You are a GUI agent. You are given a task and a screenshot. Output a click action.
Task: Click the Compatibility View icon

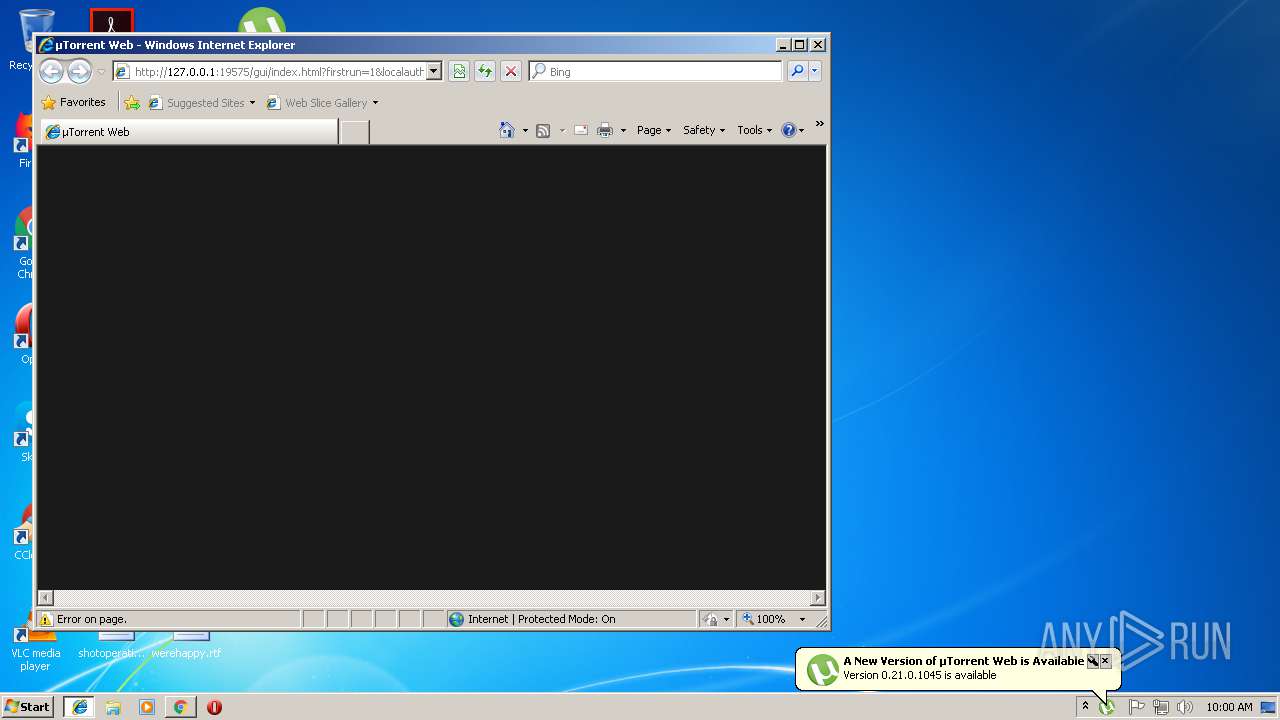459,71
